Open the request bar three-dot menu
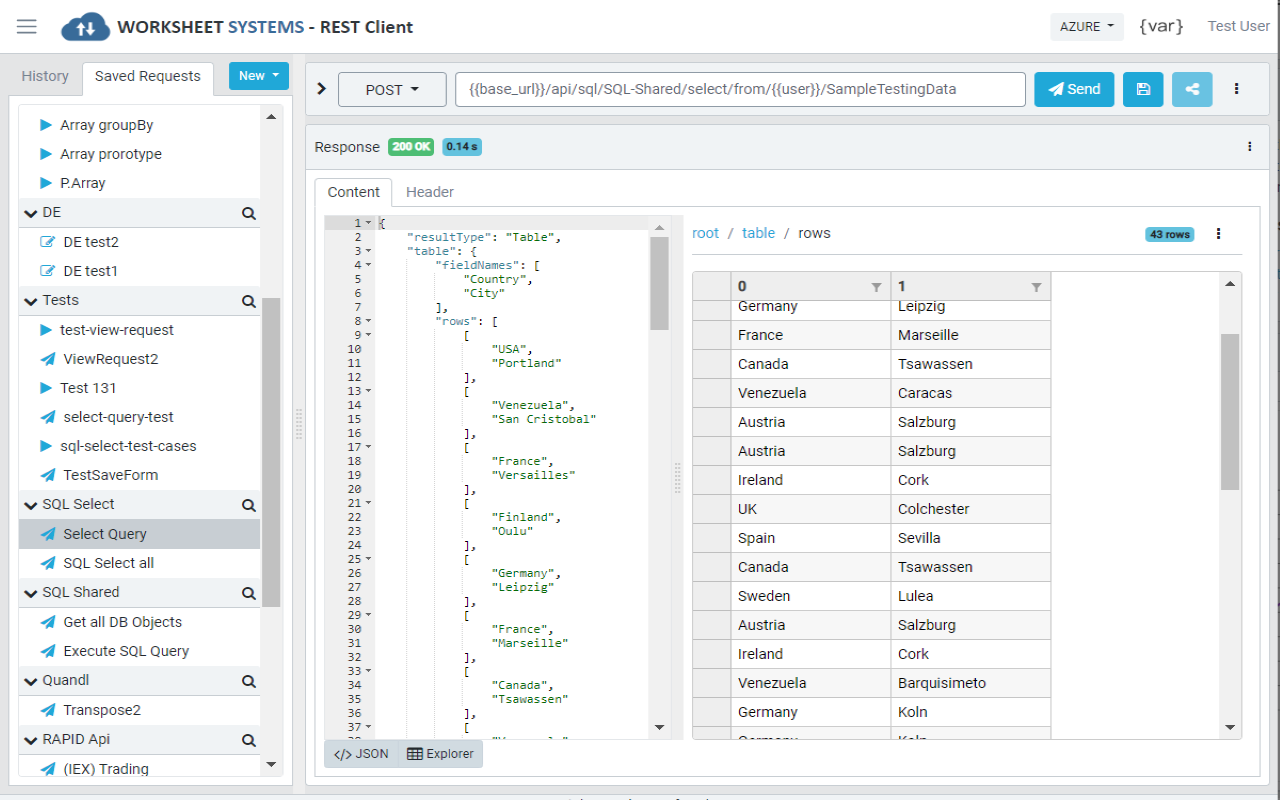Screen dimensions: 1280x800 [1237, 89]
